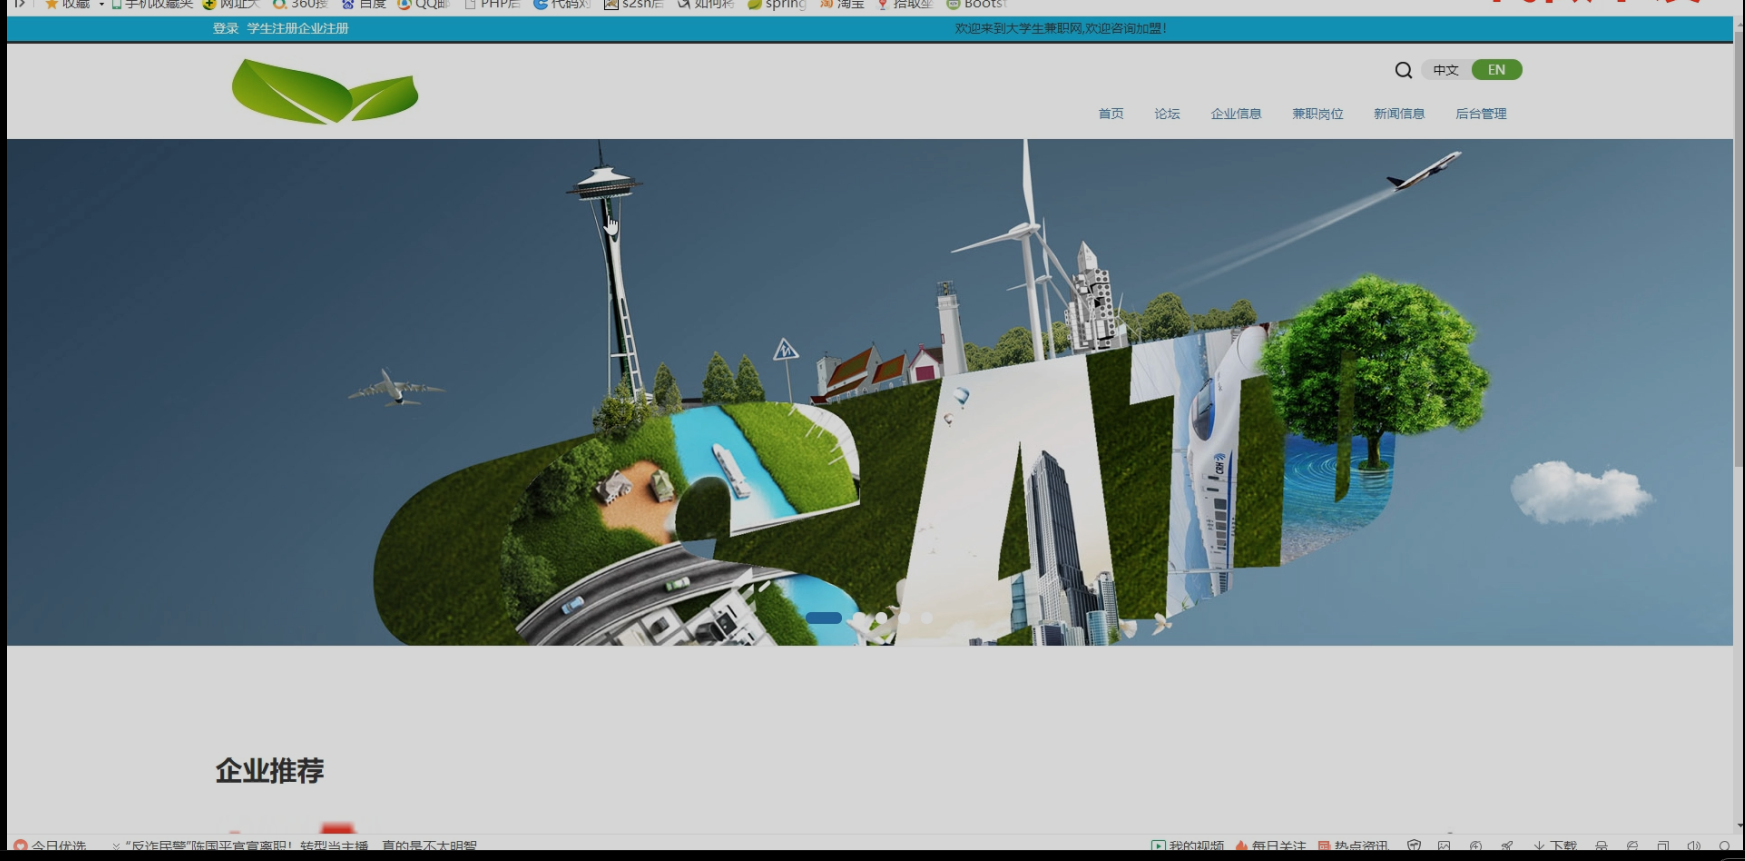Select the active blue carousel indicator
The height and width of the screenshot is (861, 1745).
point(823,618)
